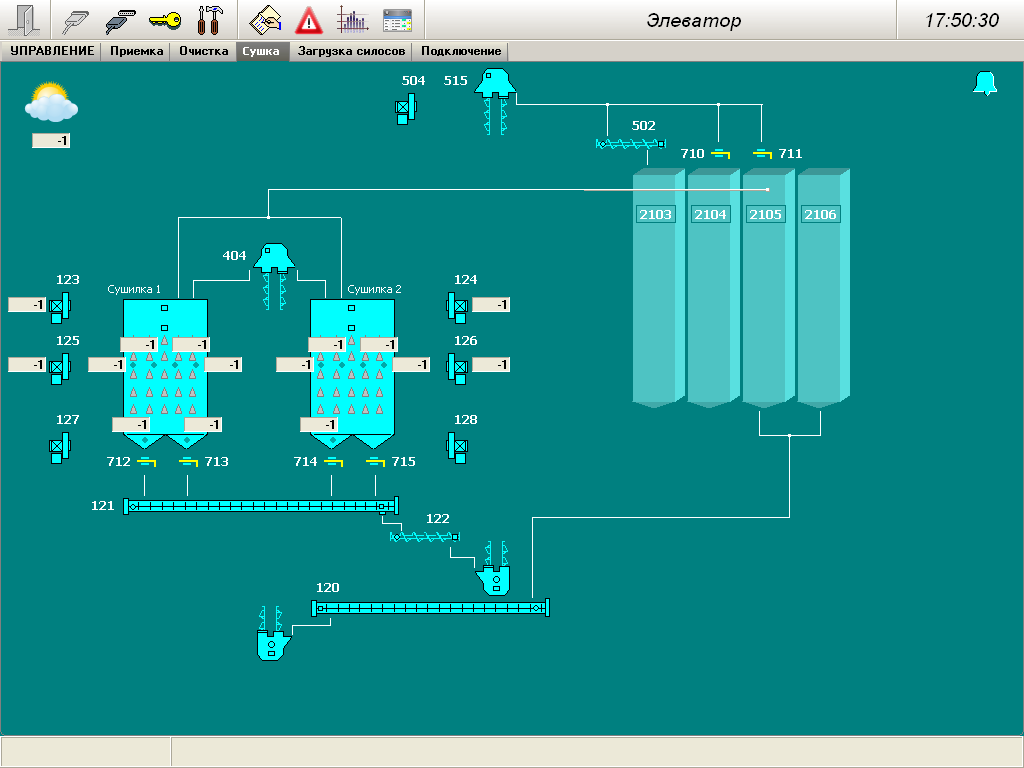Toggle gate valve 711
Screen dimensions: 1024x768
tap(763, 154)
